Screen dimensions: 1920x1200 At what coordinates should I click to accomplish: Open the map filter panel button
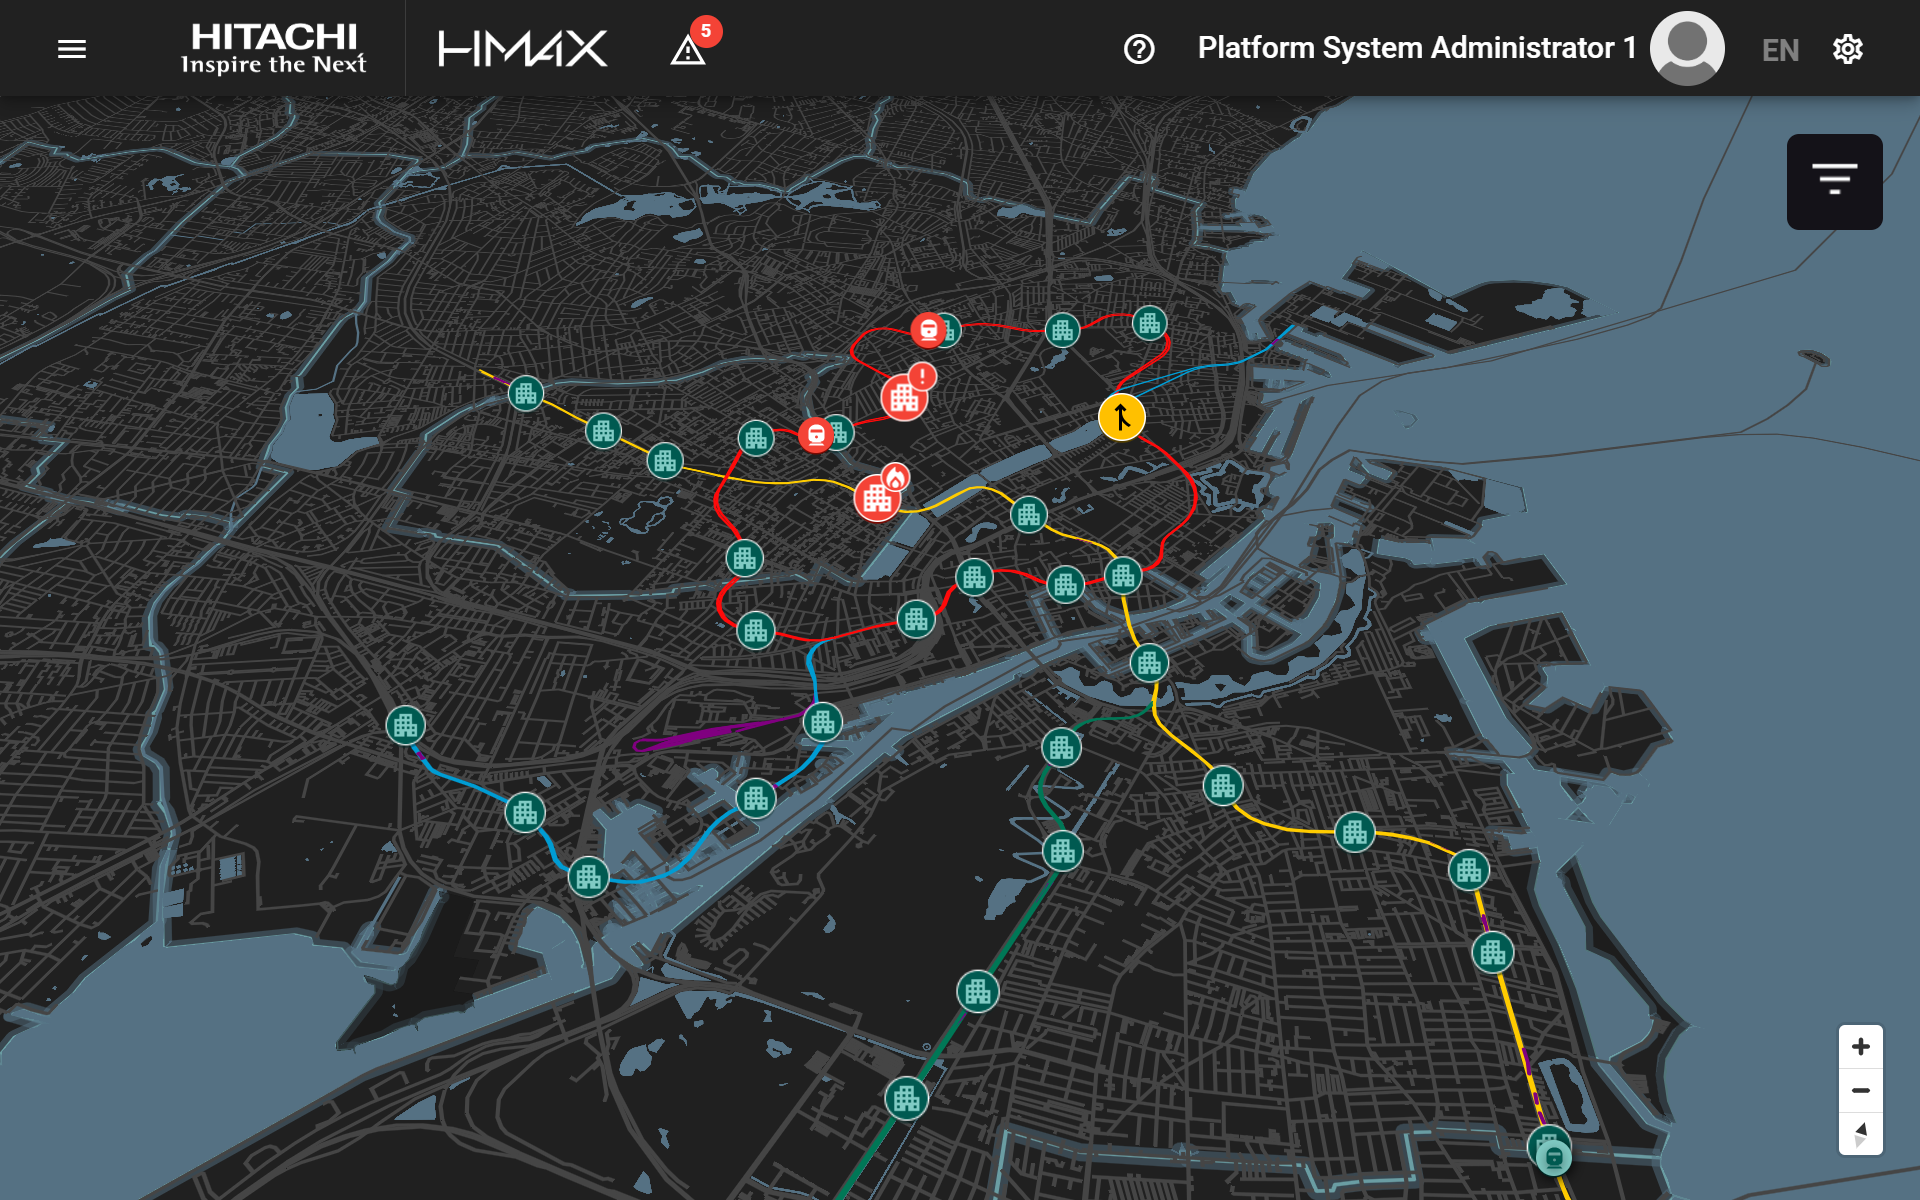click(x=1834, y=181)
